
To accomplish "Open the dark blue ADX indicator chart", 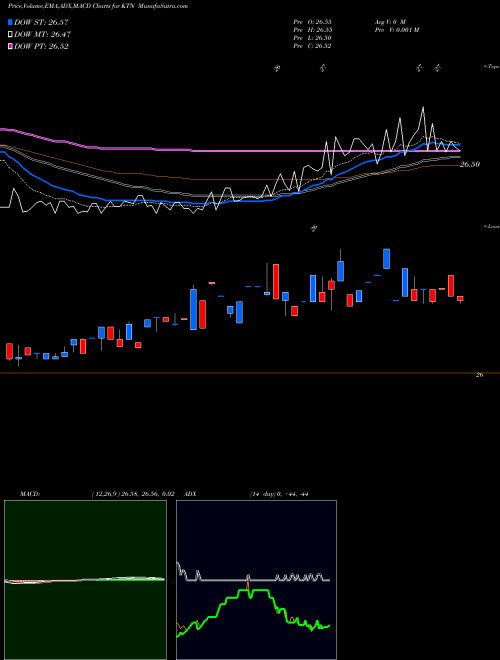I will tap(256, 580).
